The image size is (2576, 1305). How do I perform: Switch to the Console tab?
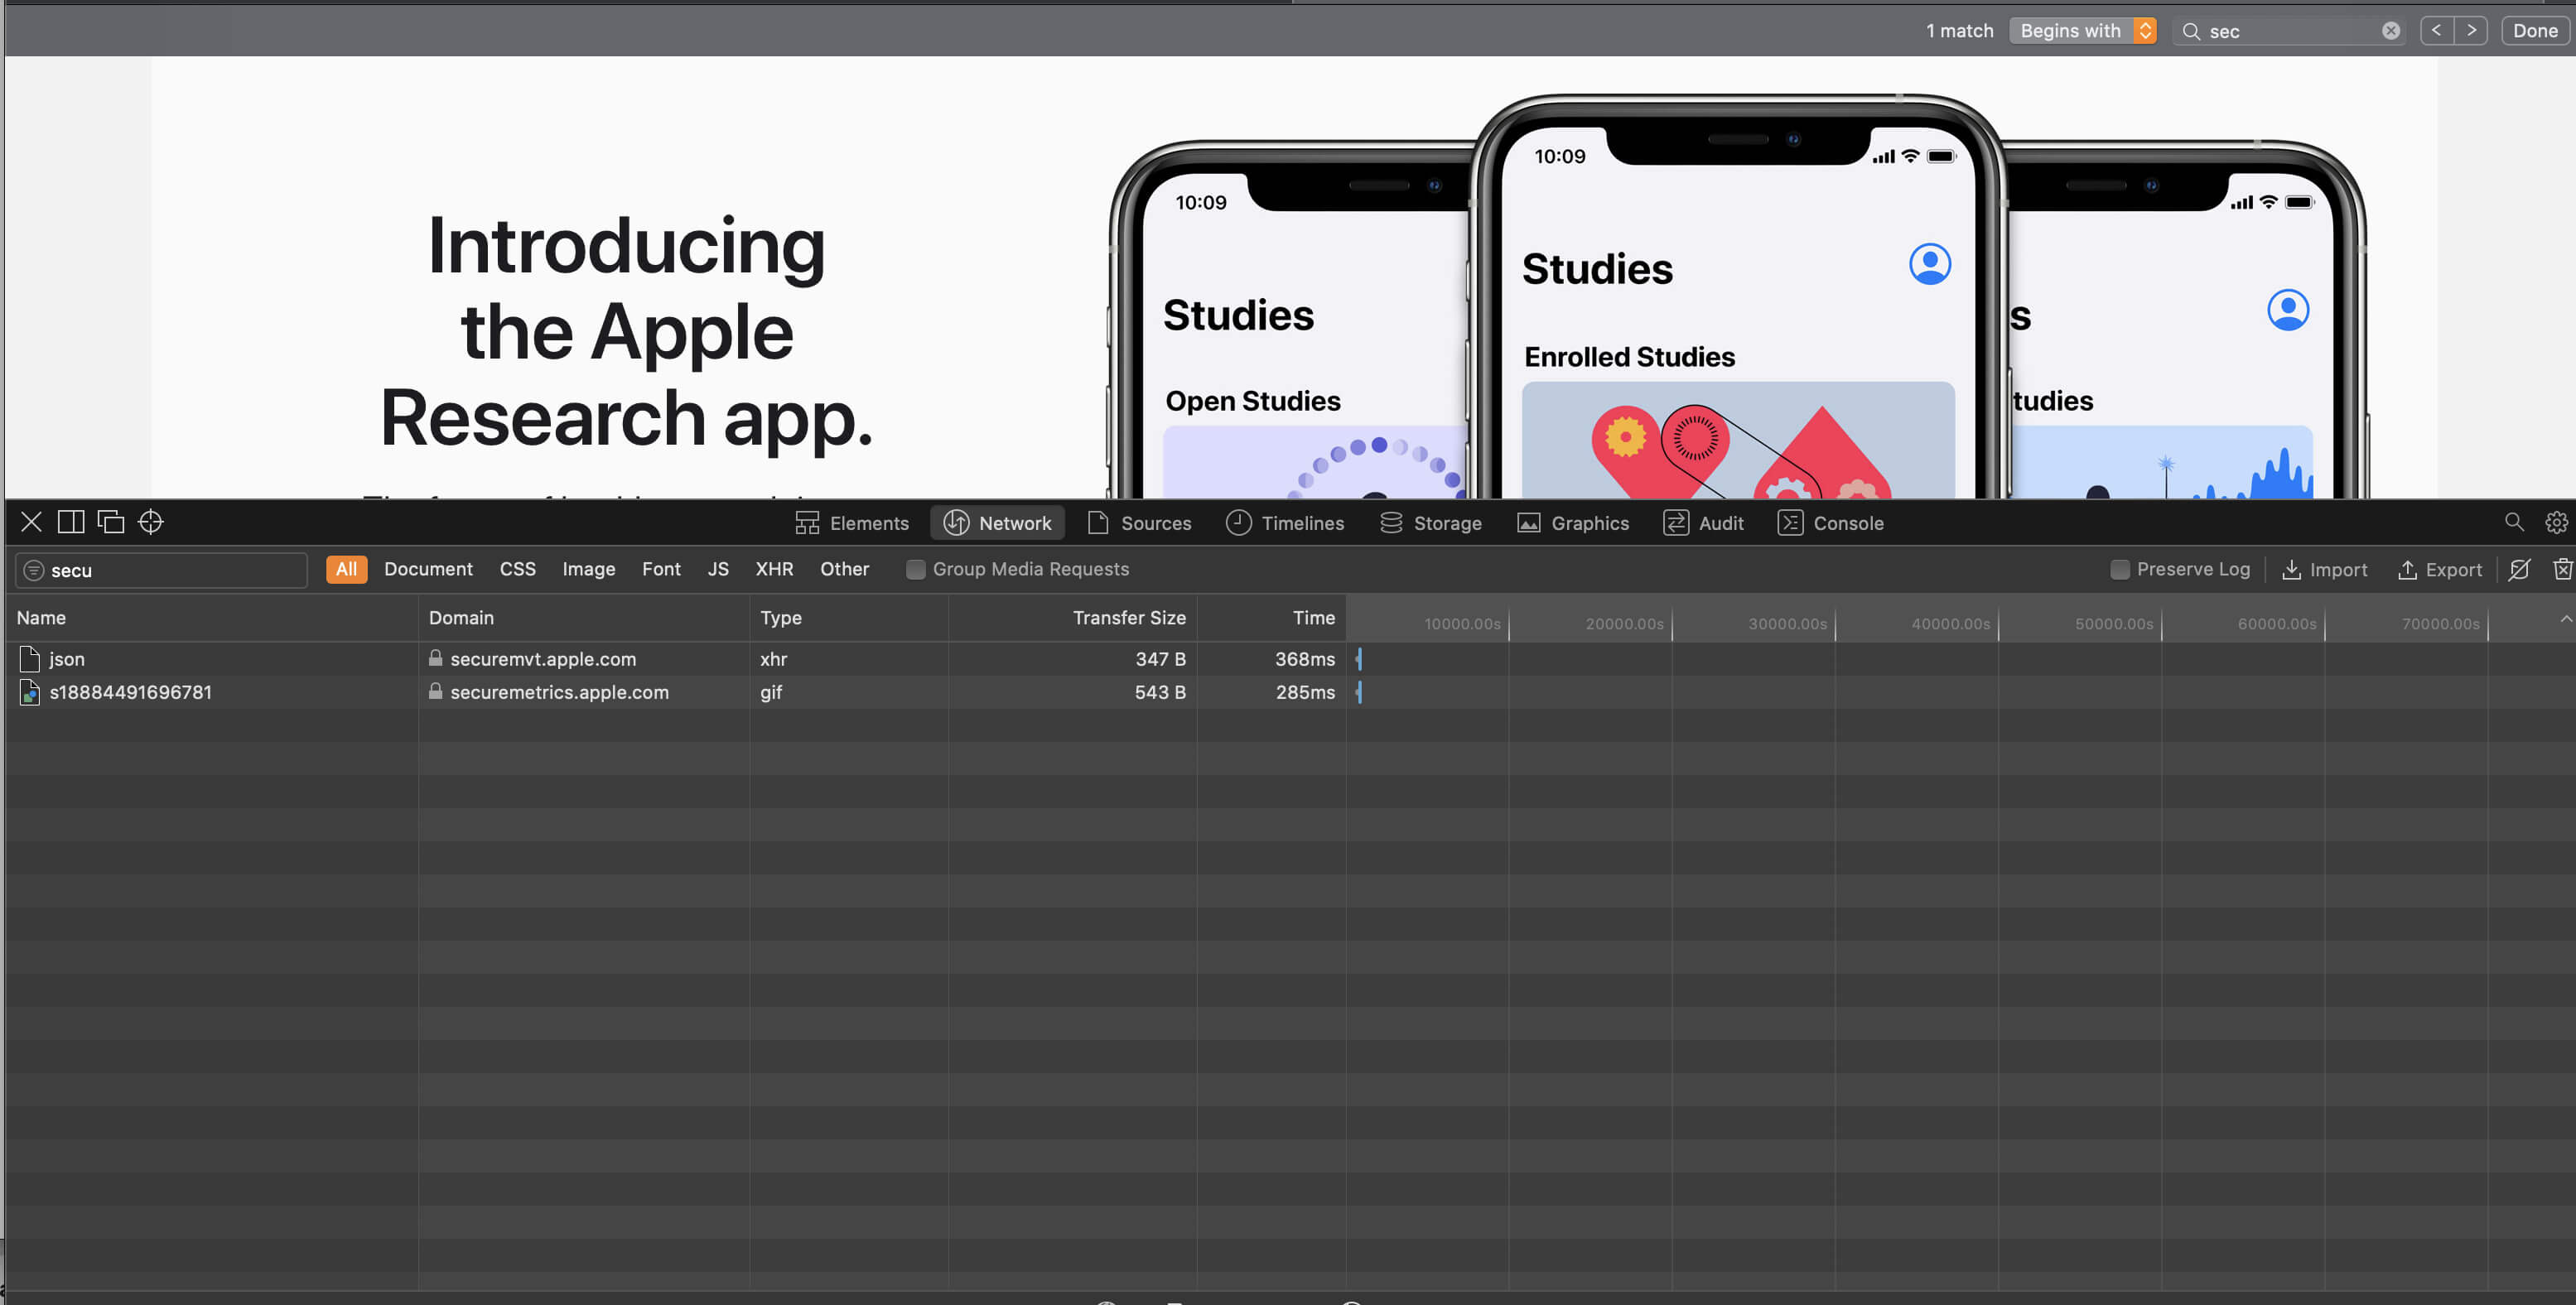point(1830,523)
